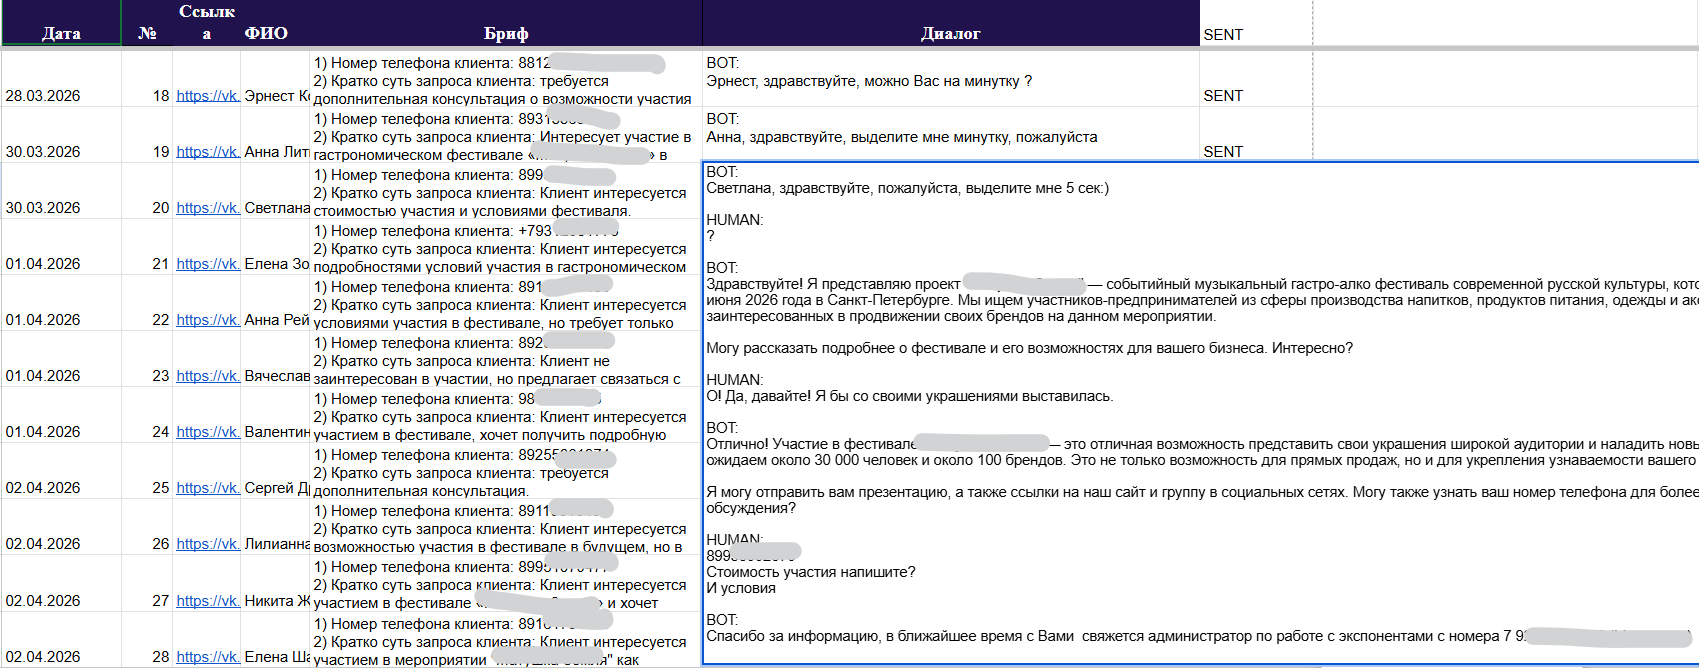Open the vk link in row 21
Screen dimensions: 1699x668
tap(208, 264)
